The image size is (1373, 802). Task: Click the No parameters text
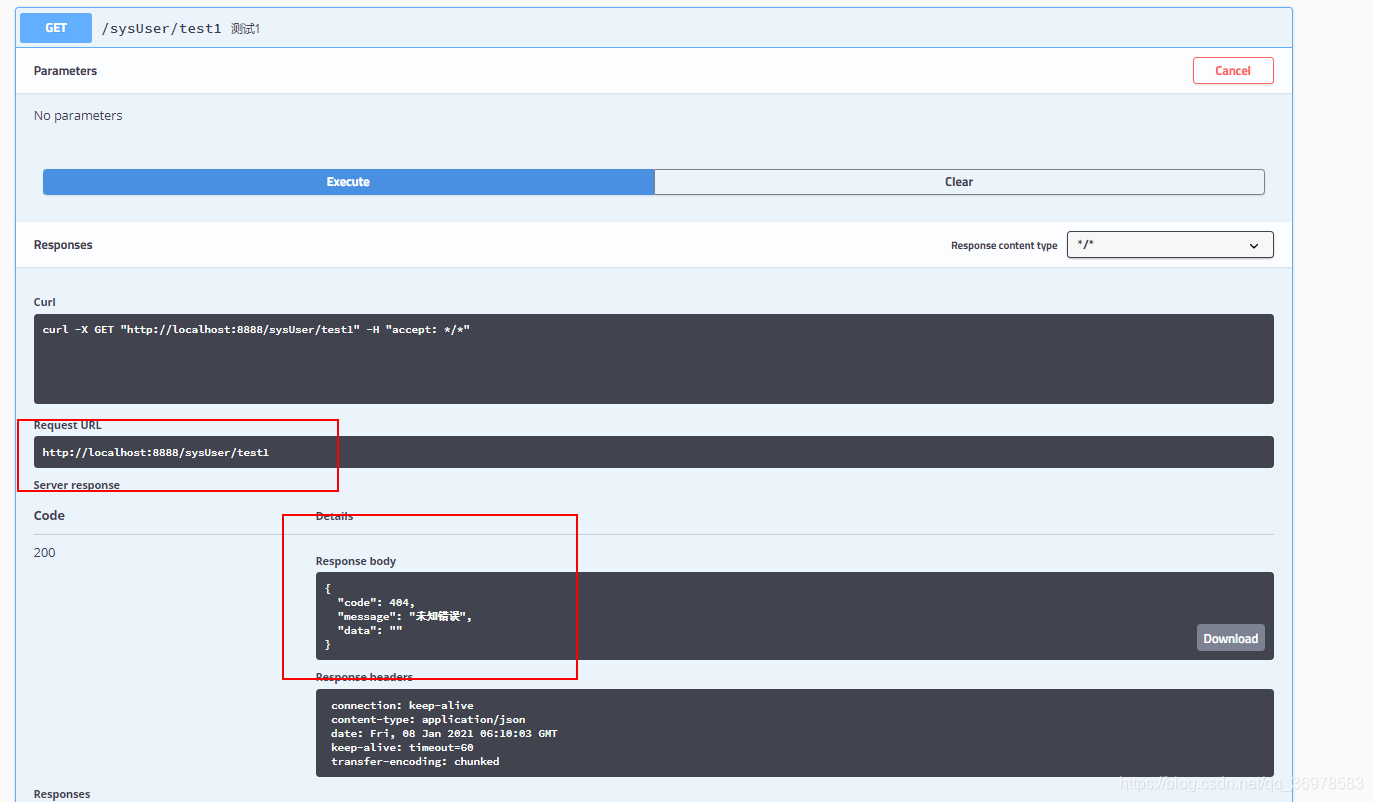tap(78, 116)
